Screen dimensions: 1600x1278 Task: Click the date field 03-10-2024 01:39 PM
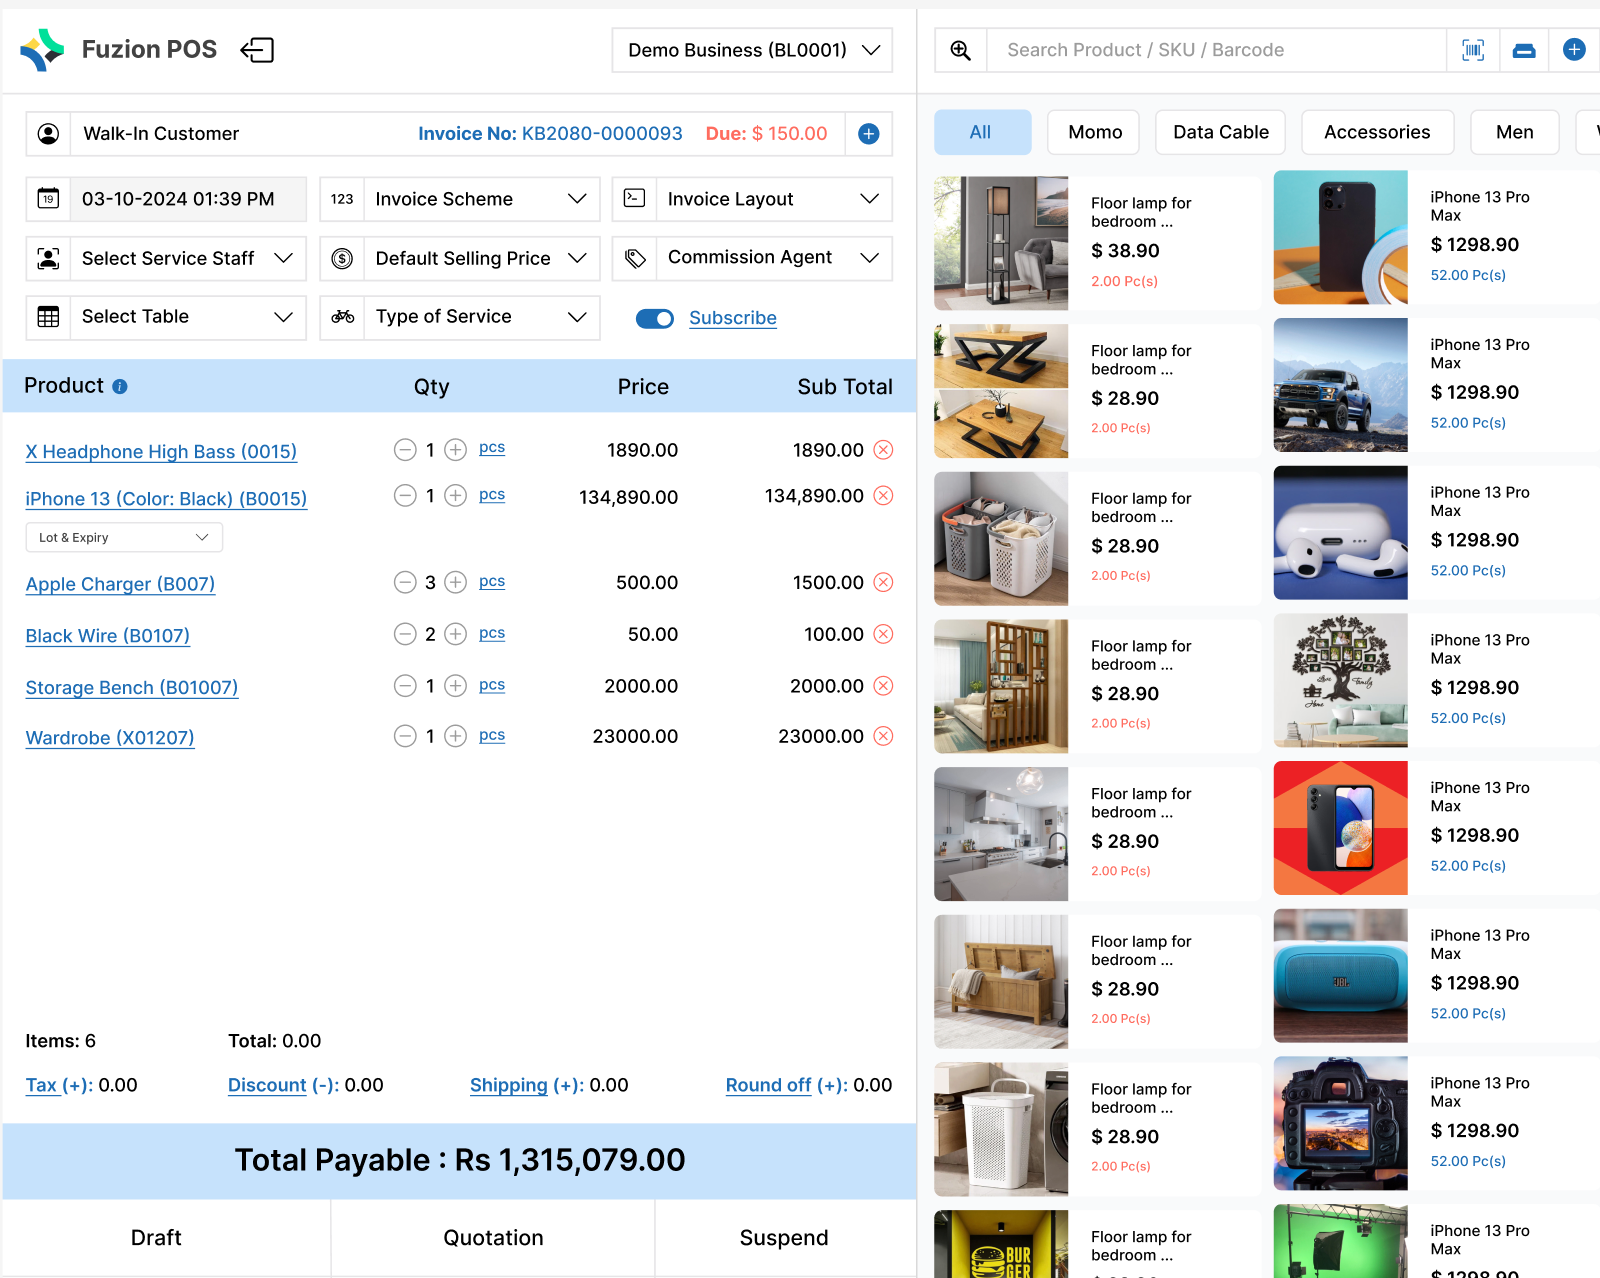188,199
